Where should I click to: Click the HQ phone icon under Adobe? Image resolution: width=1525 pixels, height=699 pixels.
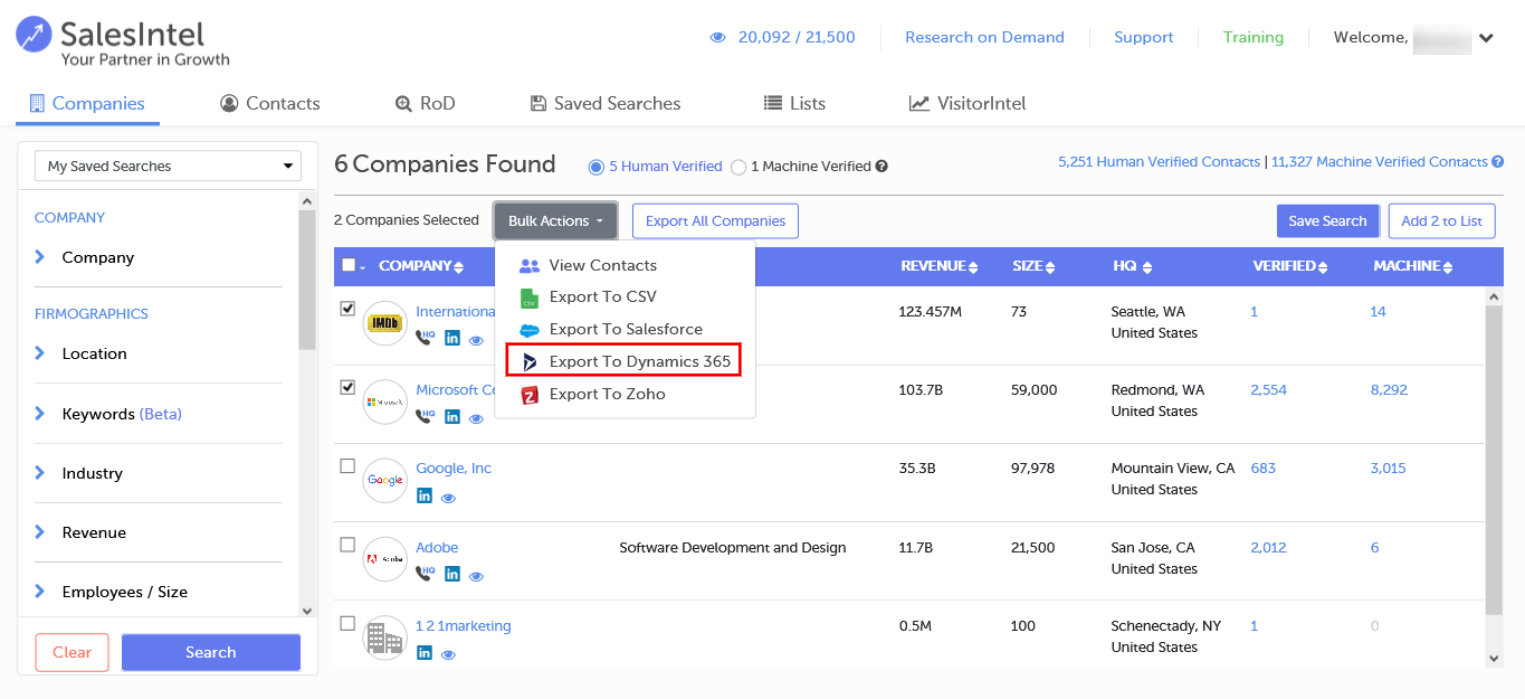tap(426, 573)
